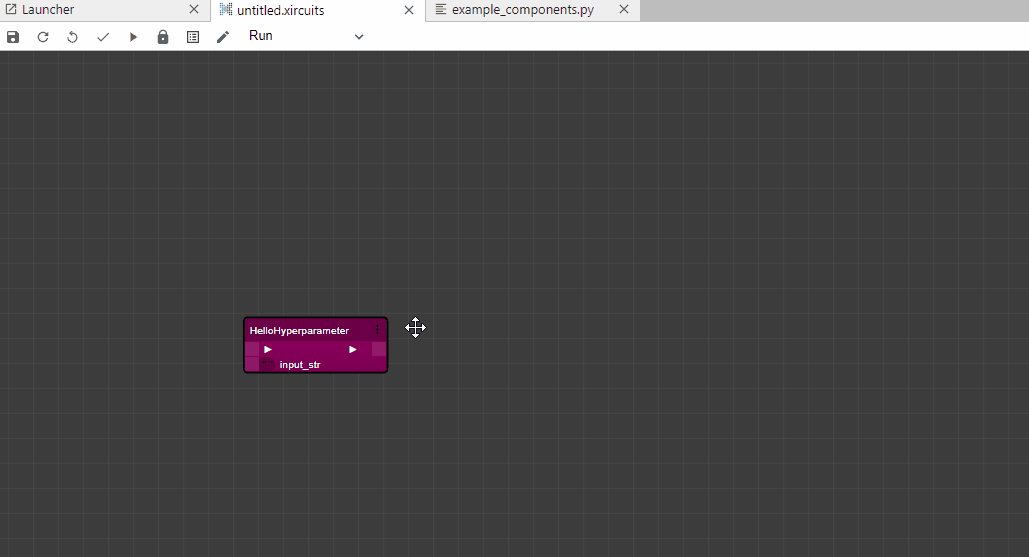Toggle the lock icon in toolbar

[x=163, y=37]
